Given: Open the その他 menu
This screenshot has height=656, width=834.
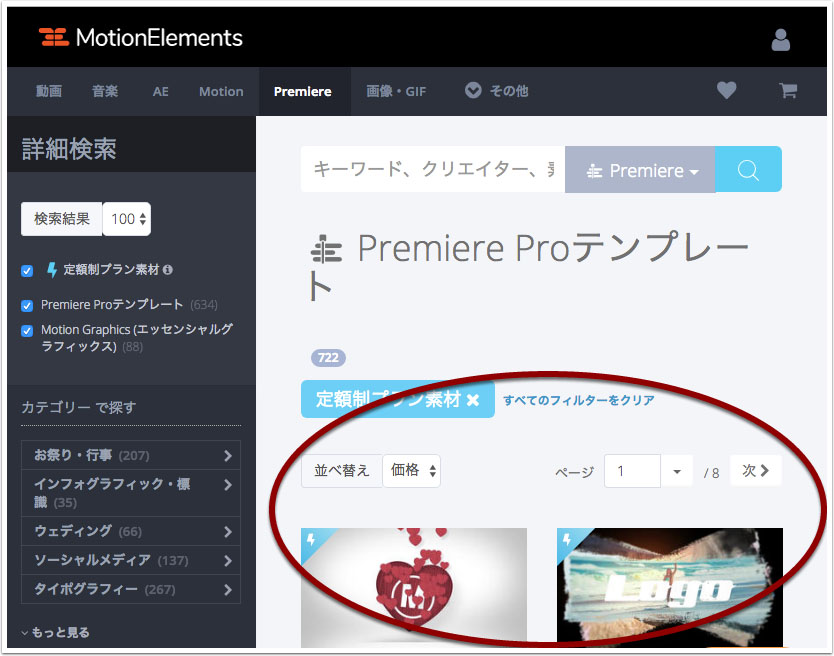Looking at the screenshot, I should [496, 91].
